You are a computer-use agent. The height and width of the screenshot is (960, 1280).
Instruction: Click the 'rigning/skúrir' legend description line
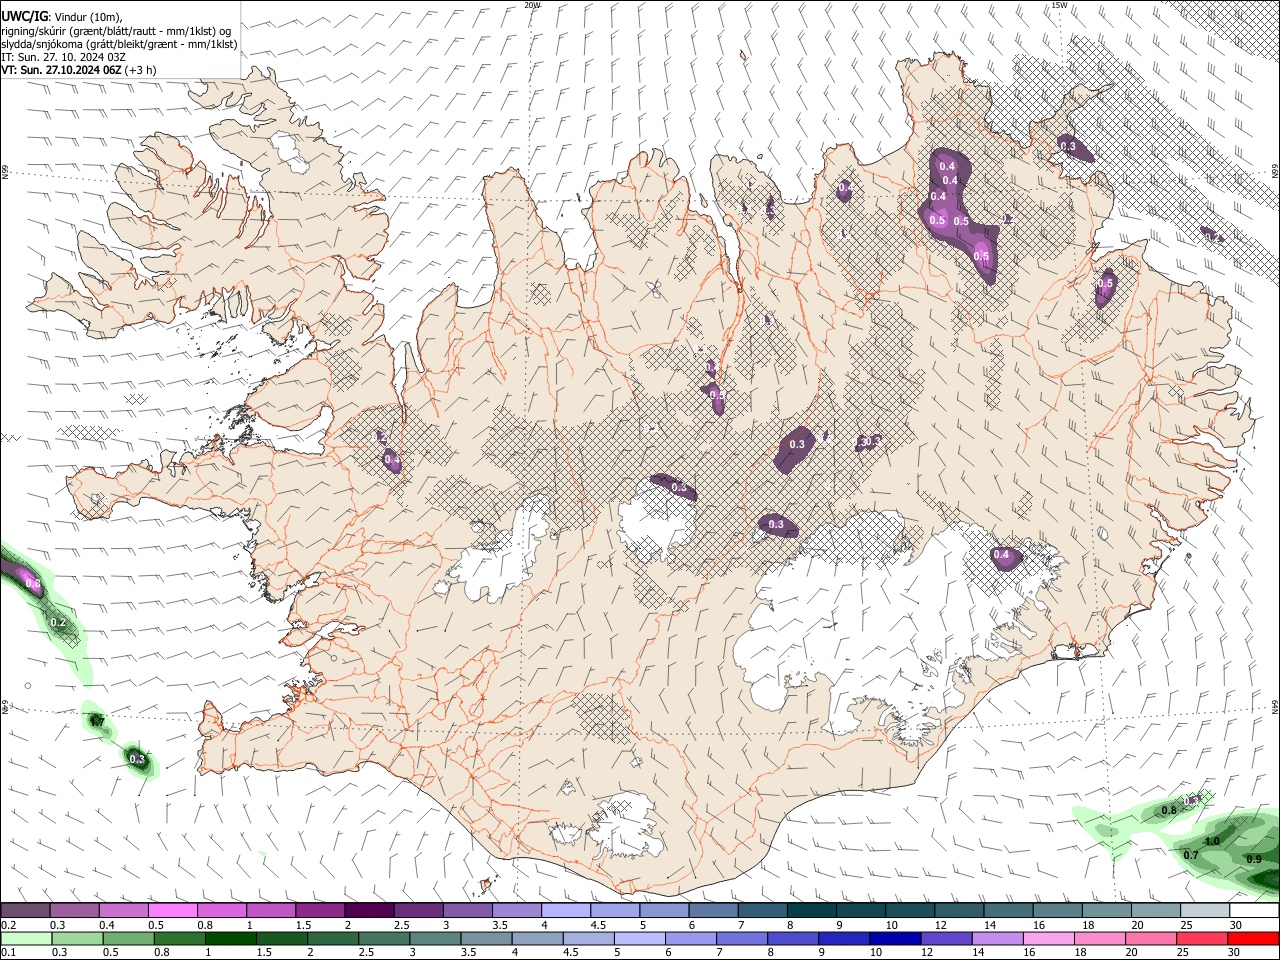tap(116, 31)
